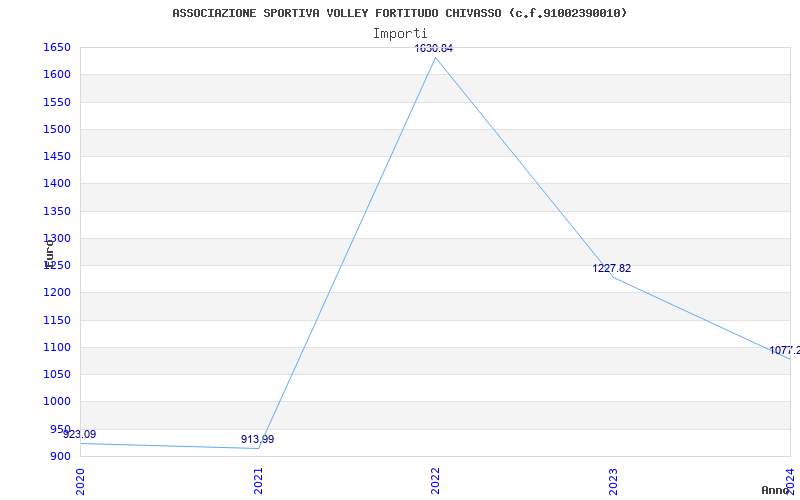Click the 1227.82 data label
The image size is (800, 500).
611,268
